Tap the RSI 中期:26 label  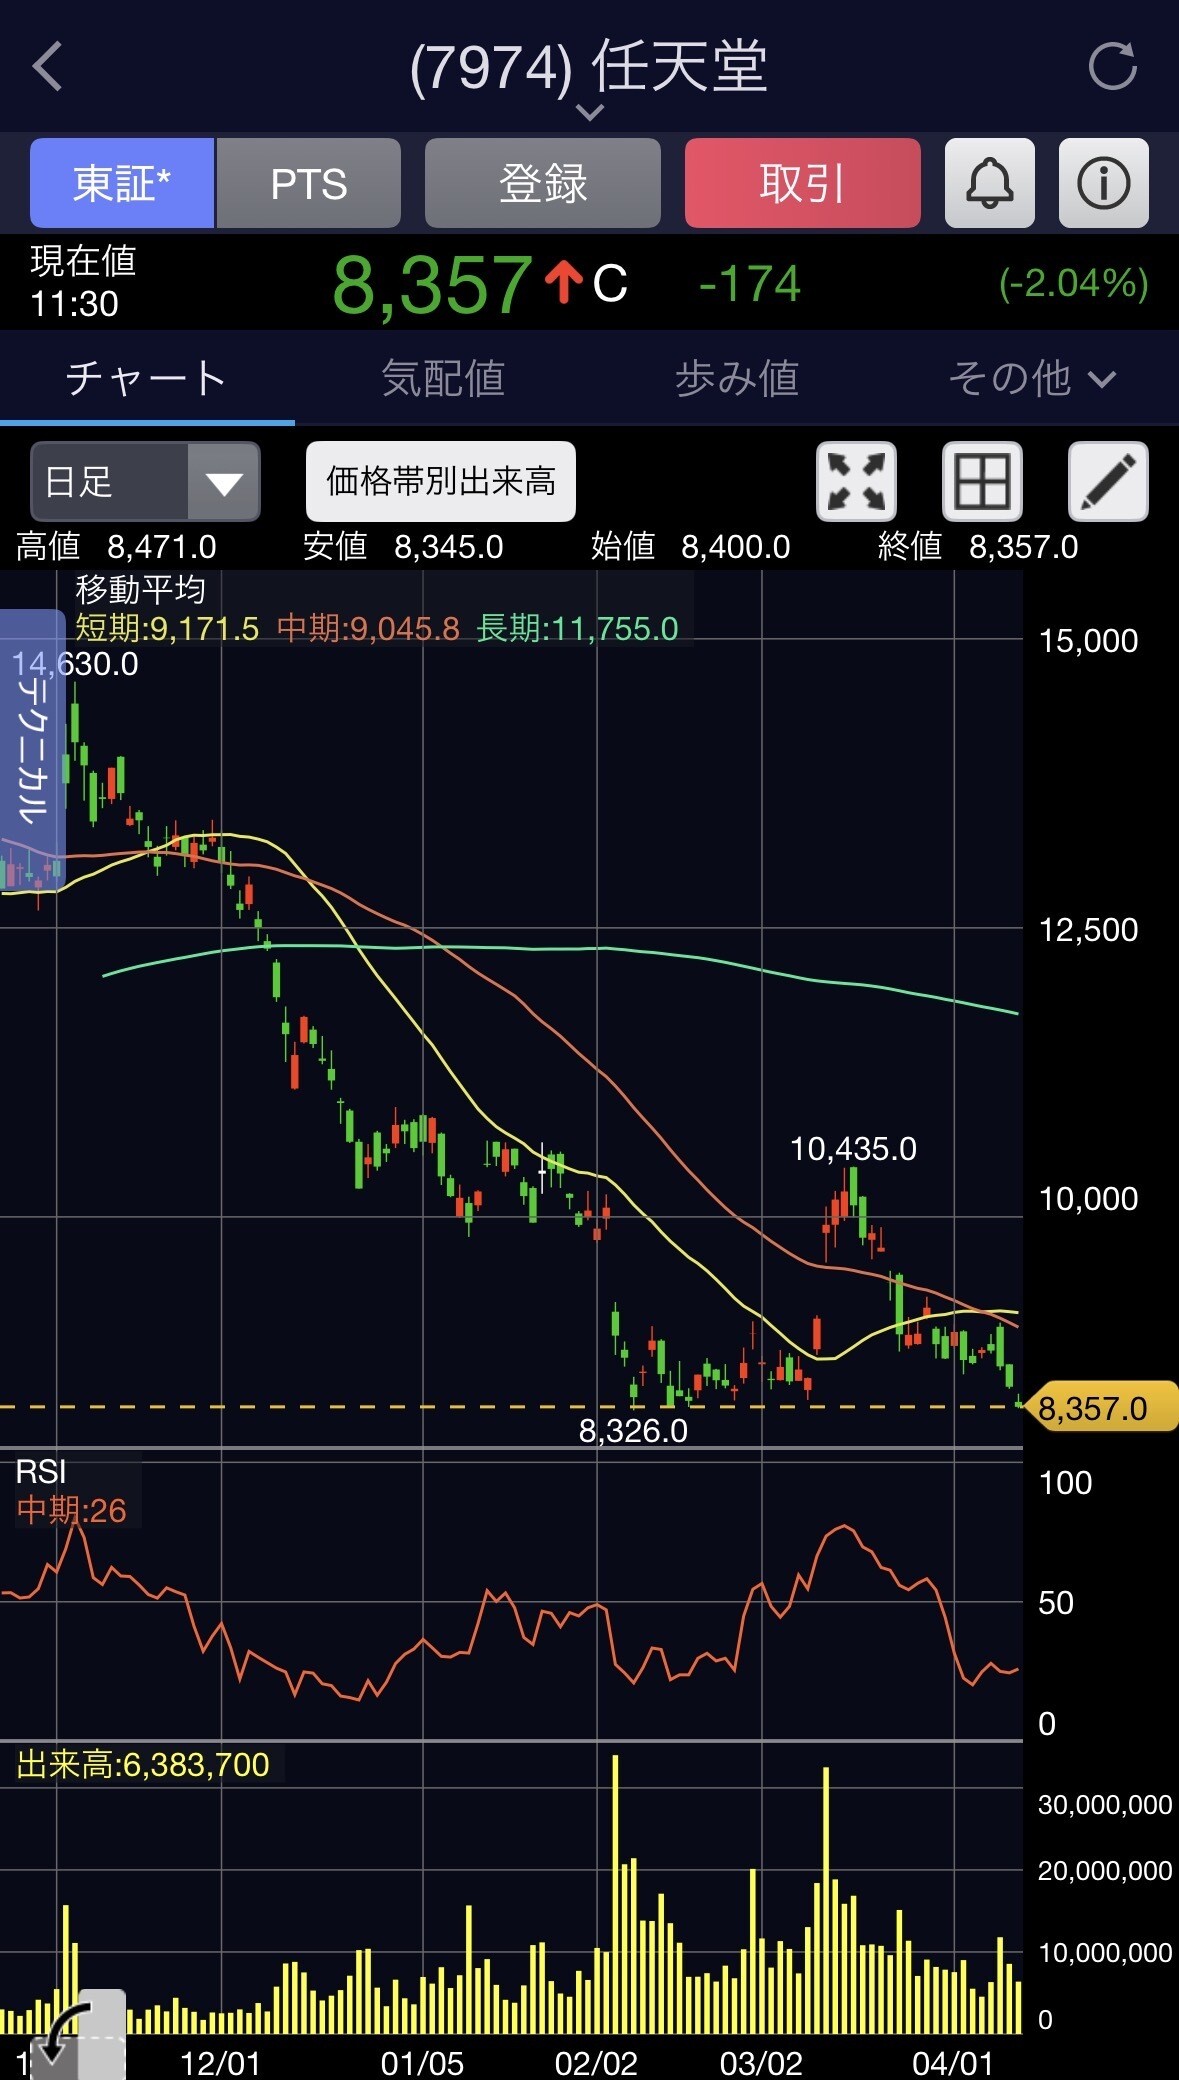tap(71, 1510)
